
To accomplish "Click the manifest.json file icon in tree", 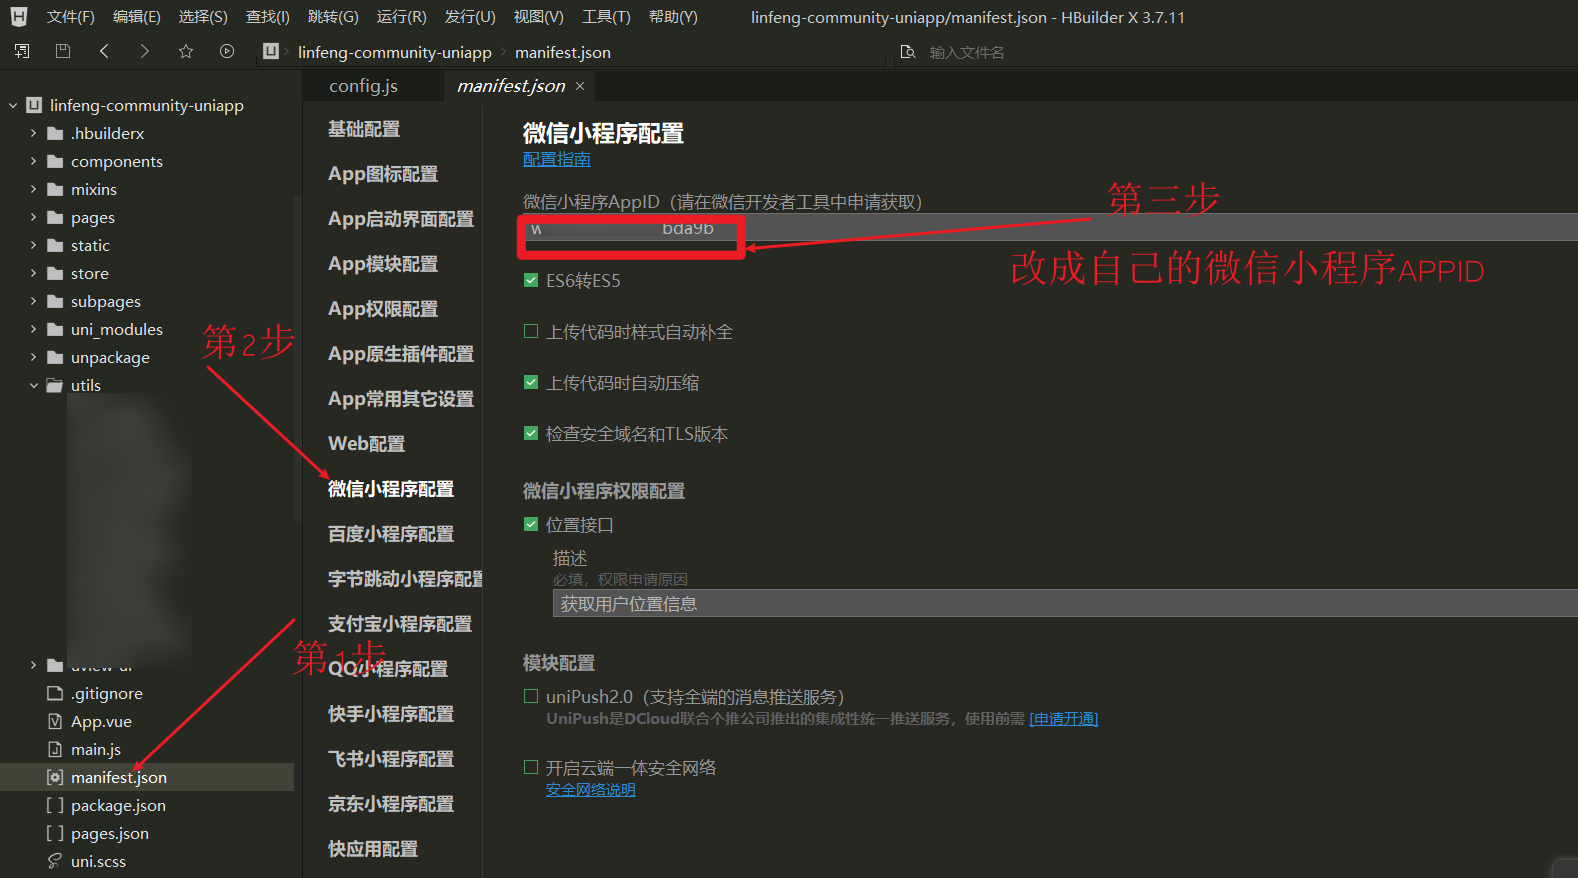I will coord(55,777).
